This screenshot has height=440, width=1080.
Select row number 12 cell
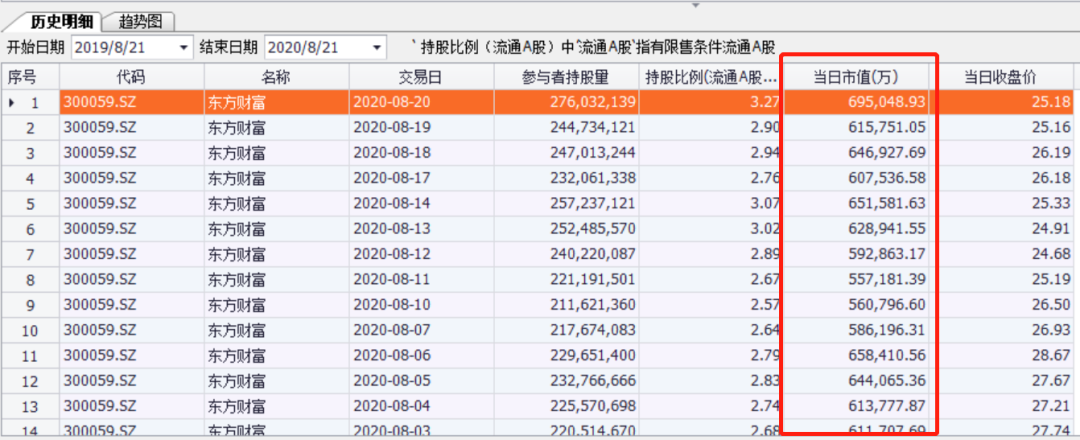(x=30, y=380)
